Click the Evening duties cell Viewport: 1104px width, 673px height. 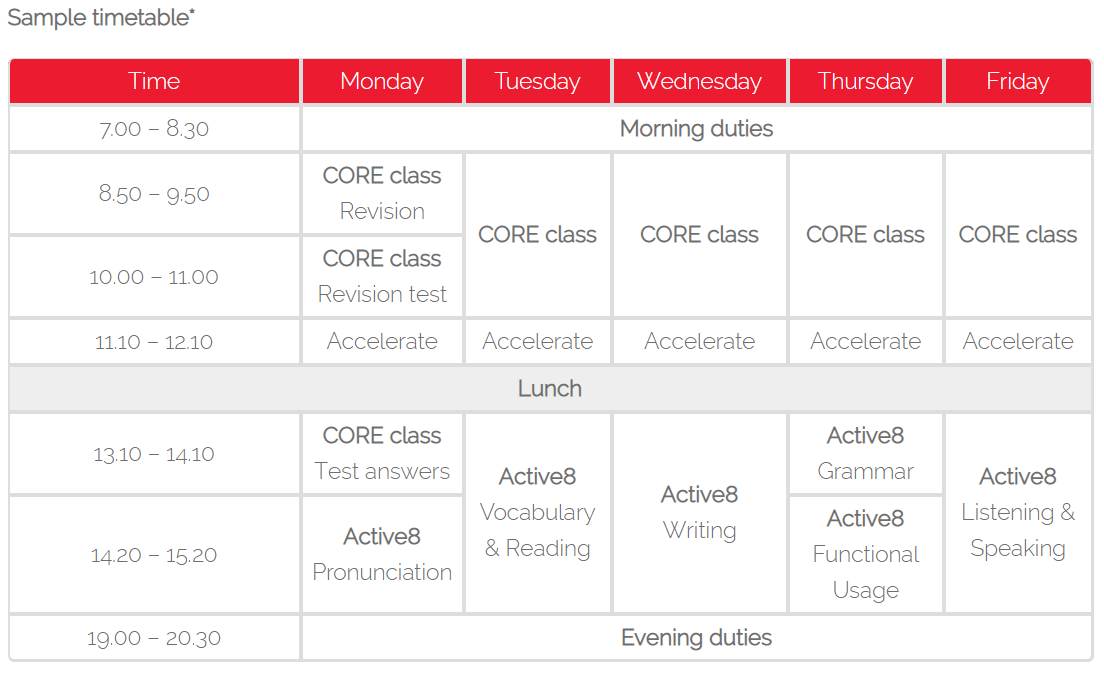[697, 638]
